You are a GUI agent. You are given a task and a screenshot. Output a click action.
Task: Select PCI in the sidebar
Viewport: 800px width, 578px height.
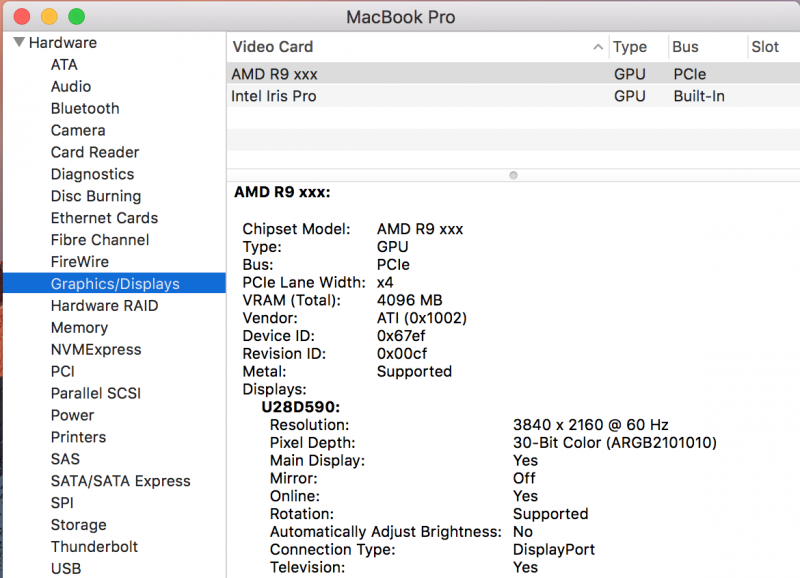(x=63, y=372)
